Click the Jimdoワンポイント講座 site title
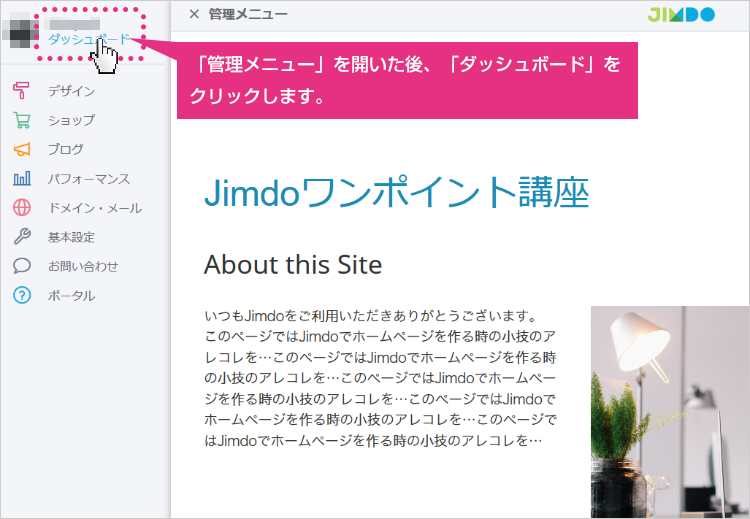750x519 pixels. 397,193
